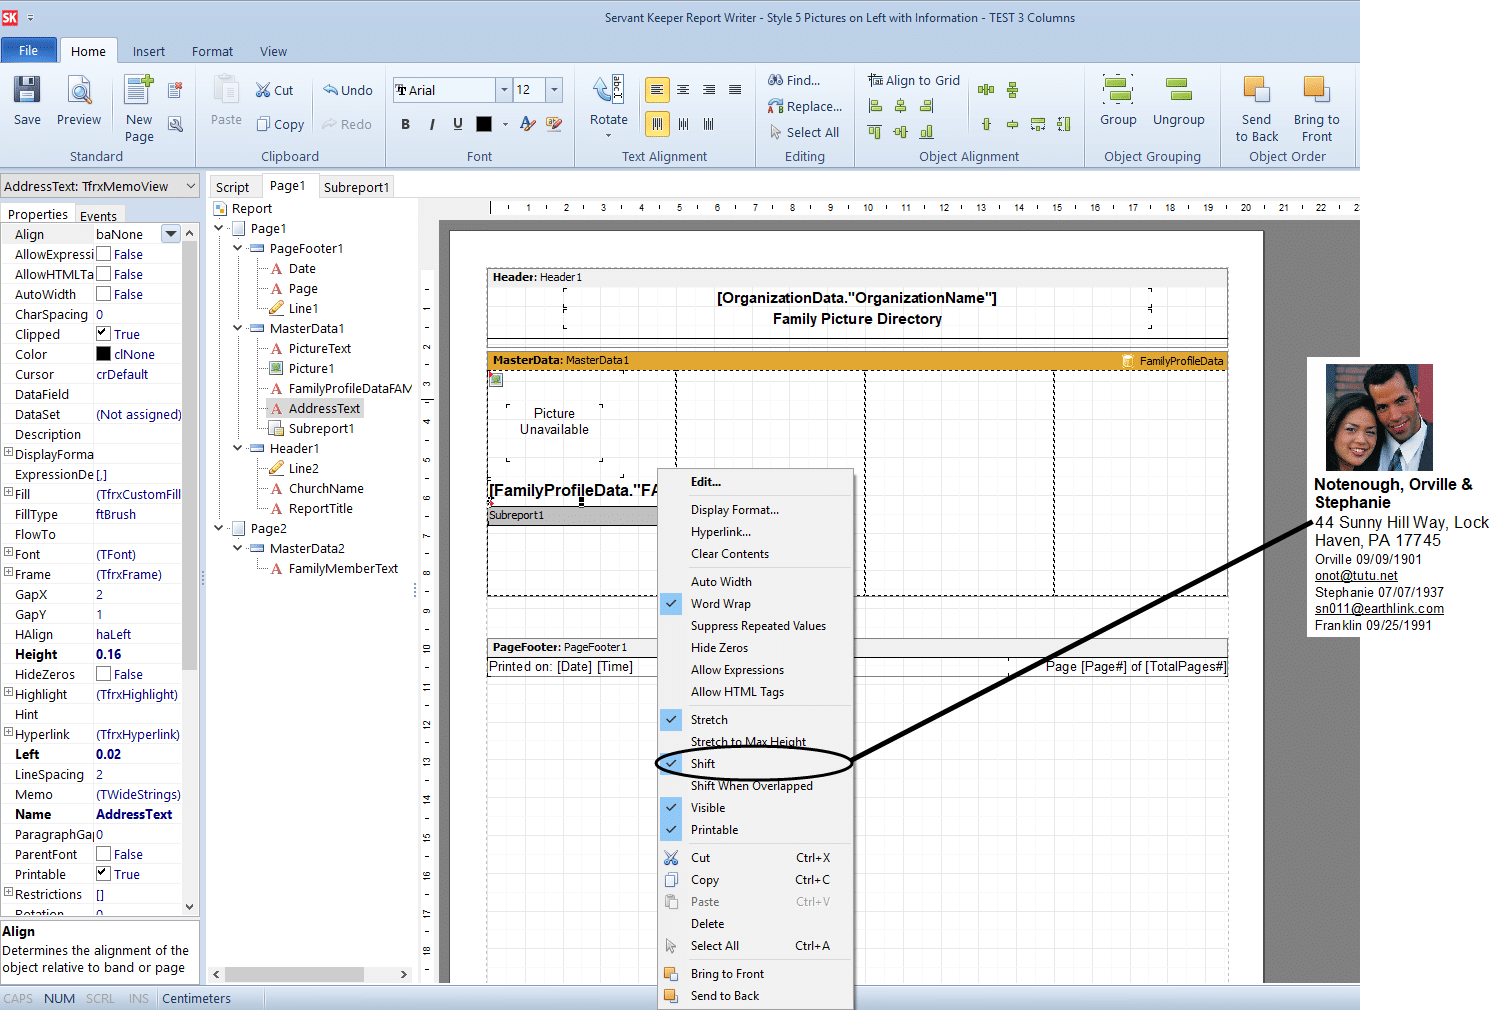Collapse the MasterData1 tree node
The image size is (1500, 1010).
[x=237, y=328]
